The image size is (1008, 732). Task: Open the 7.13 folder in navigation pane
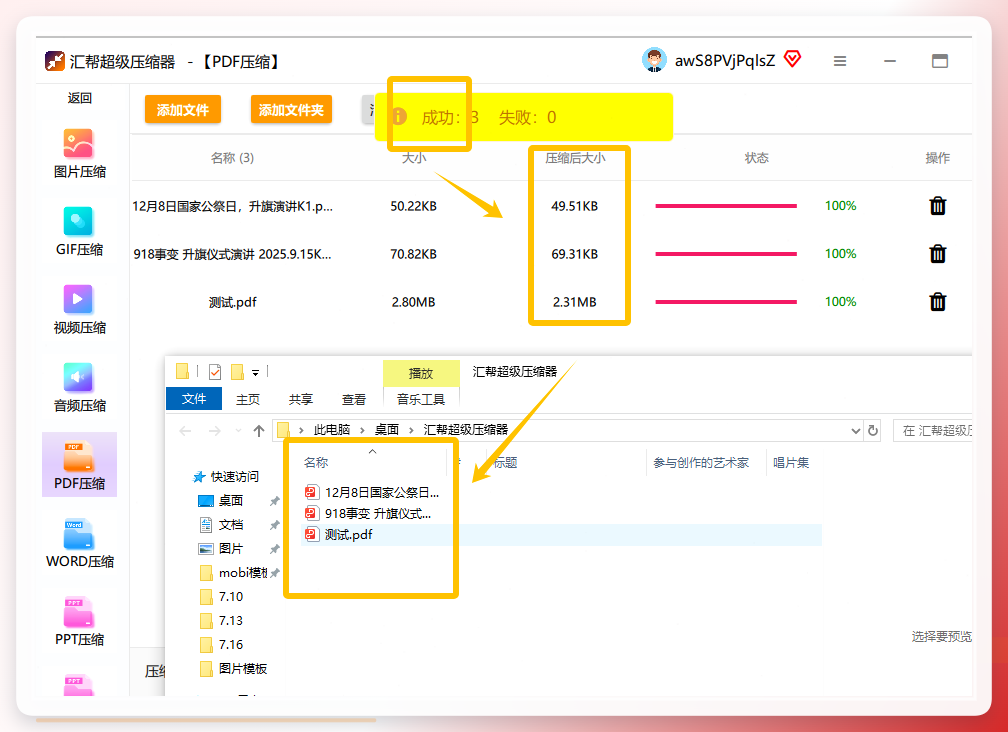coord(222,620)
